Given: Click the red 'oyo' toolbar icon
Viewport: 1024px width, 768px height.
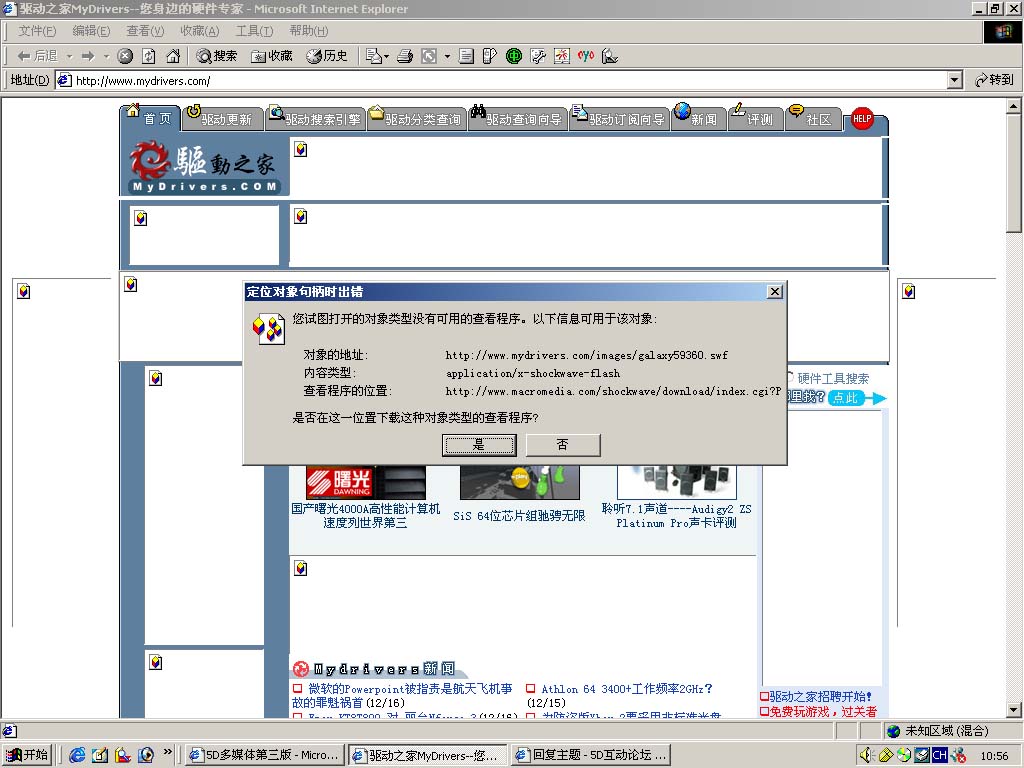Looking at the screenshot, I should pyautogui.click(x=586, y=56).
